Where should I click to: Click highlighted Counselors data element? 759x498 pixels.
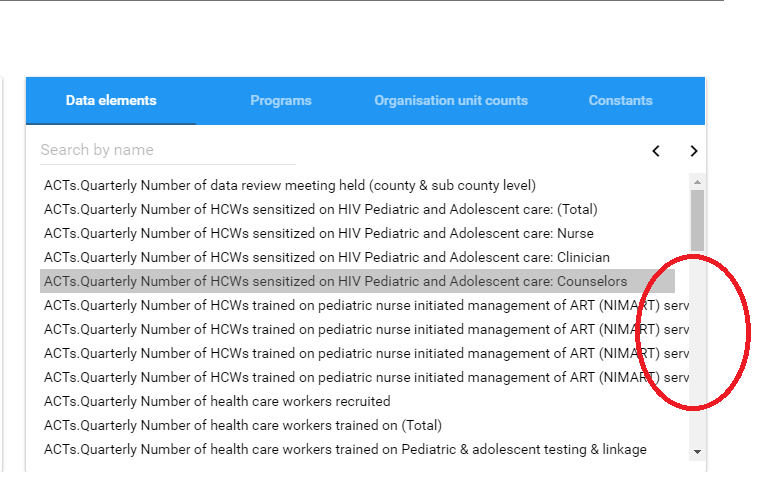click(x=336, y=281)
